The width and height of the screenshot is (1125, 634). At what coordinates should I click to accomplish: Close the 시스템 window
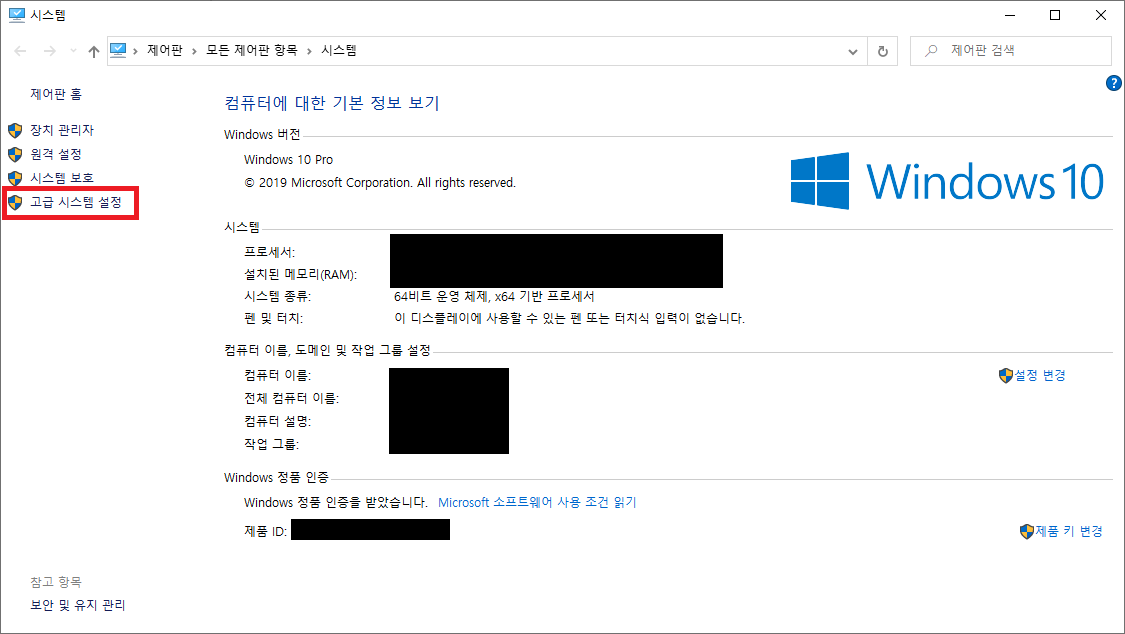tap(1101, 15)
